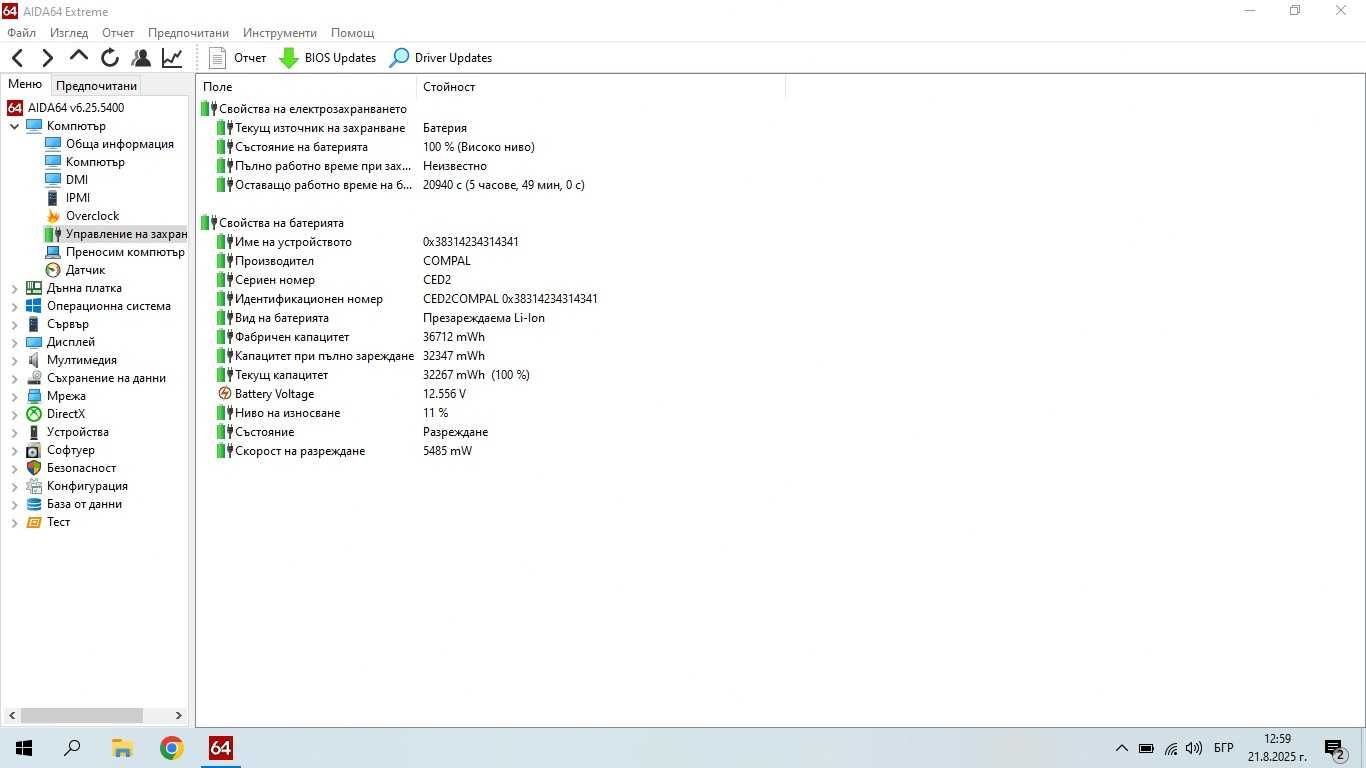Open the Инструменти menu
The width and height of the screenshot is (1366, 768).
280,33
